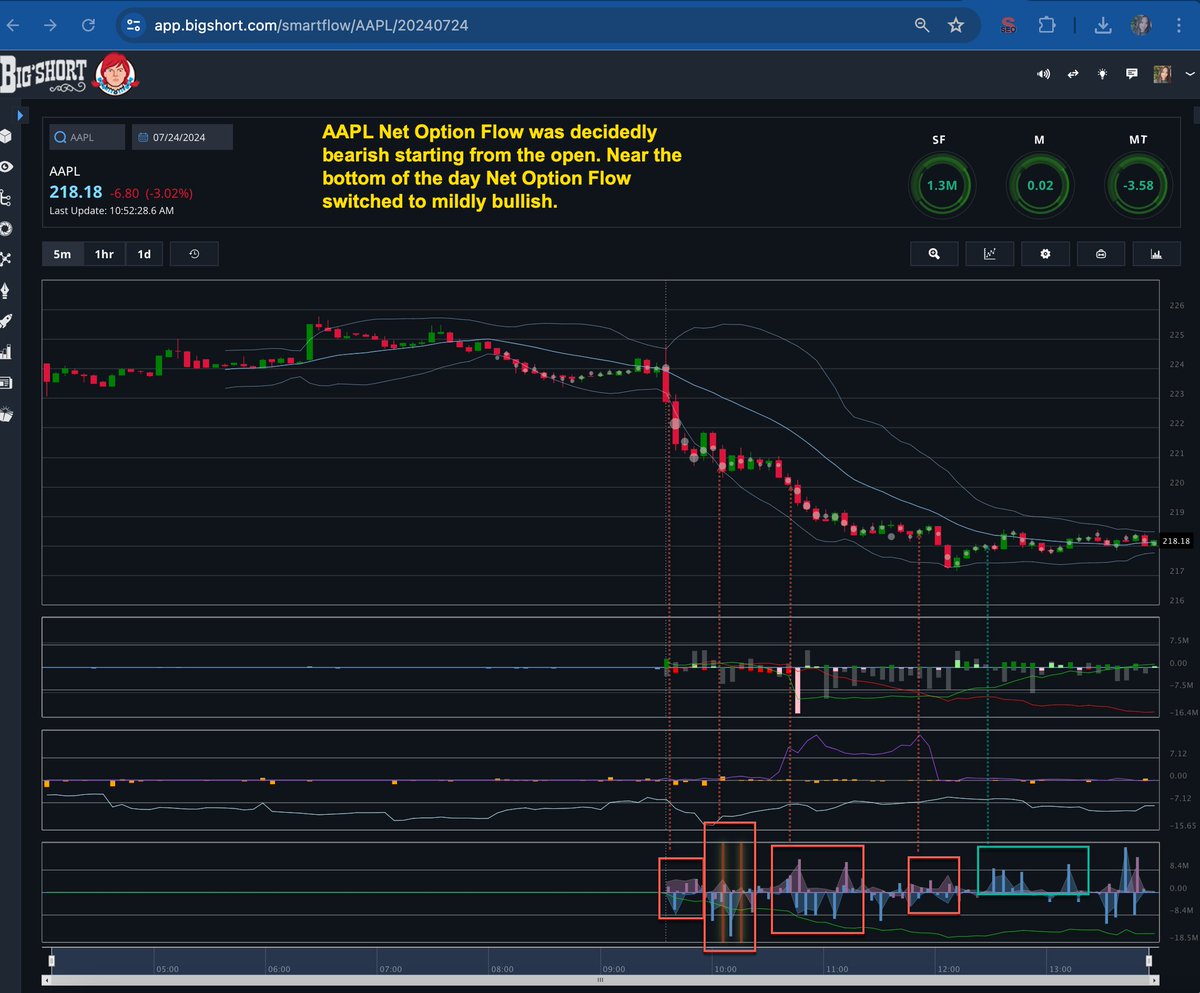Open the browser extensions puzzle menu
Screen dimensions: 1200x993
[x=1048, y=25]
